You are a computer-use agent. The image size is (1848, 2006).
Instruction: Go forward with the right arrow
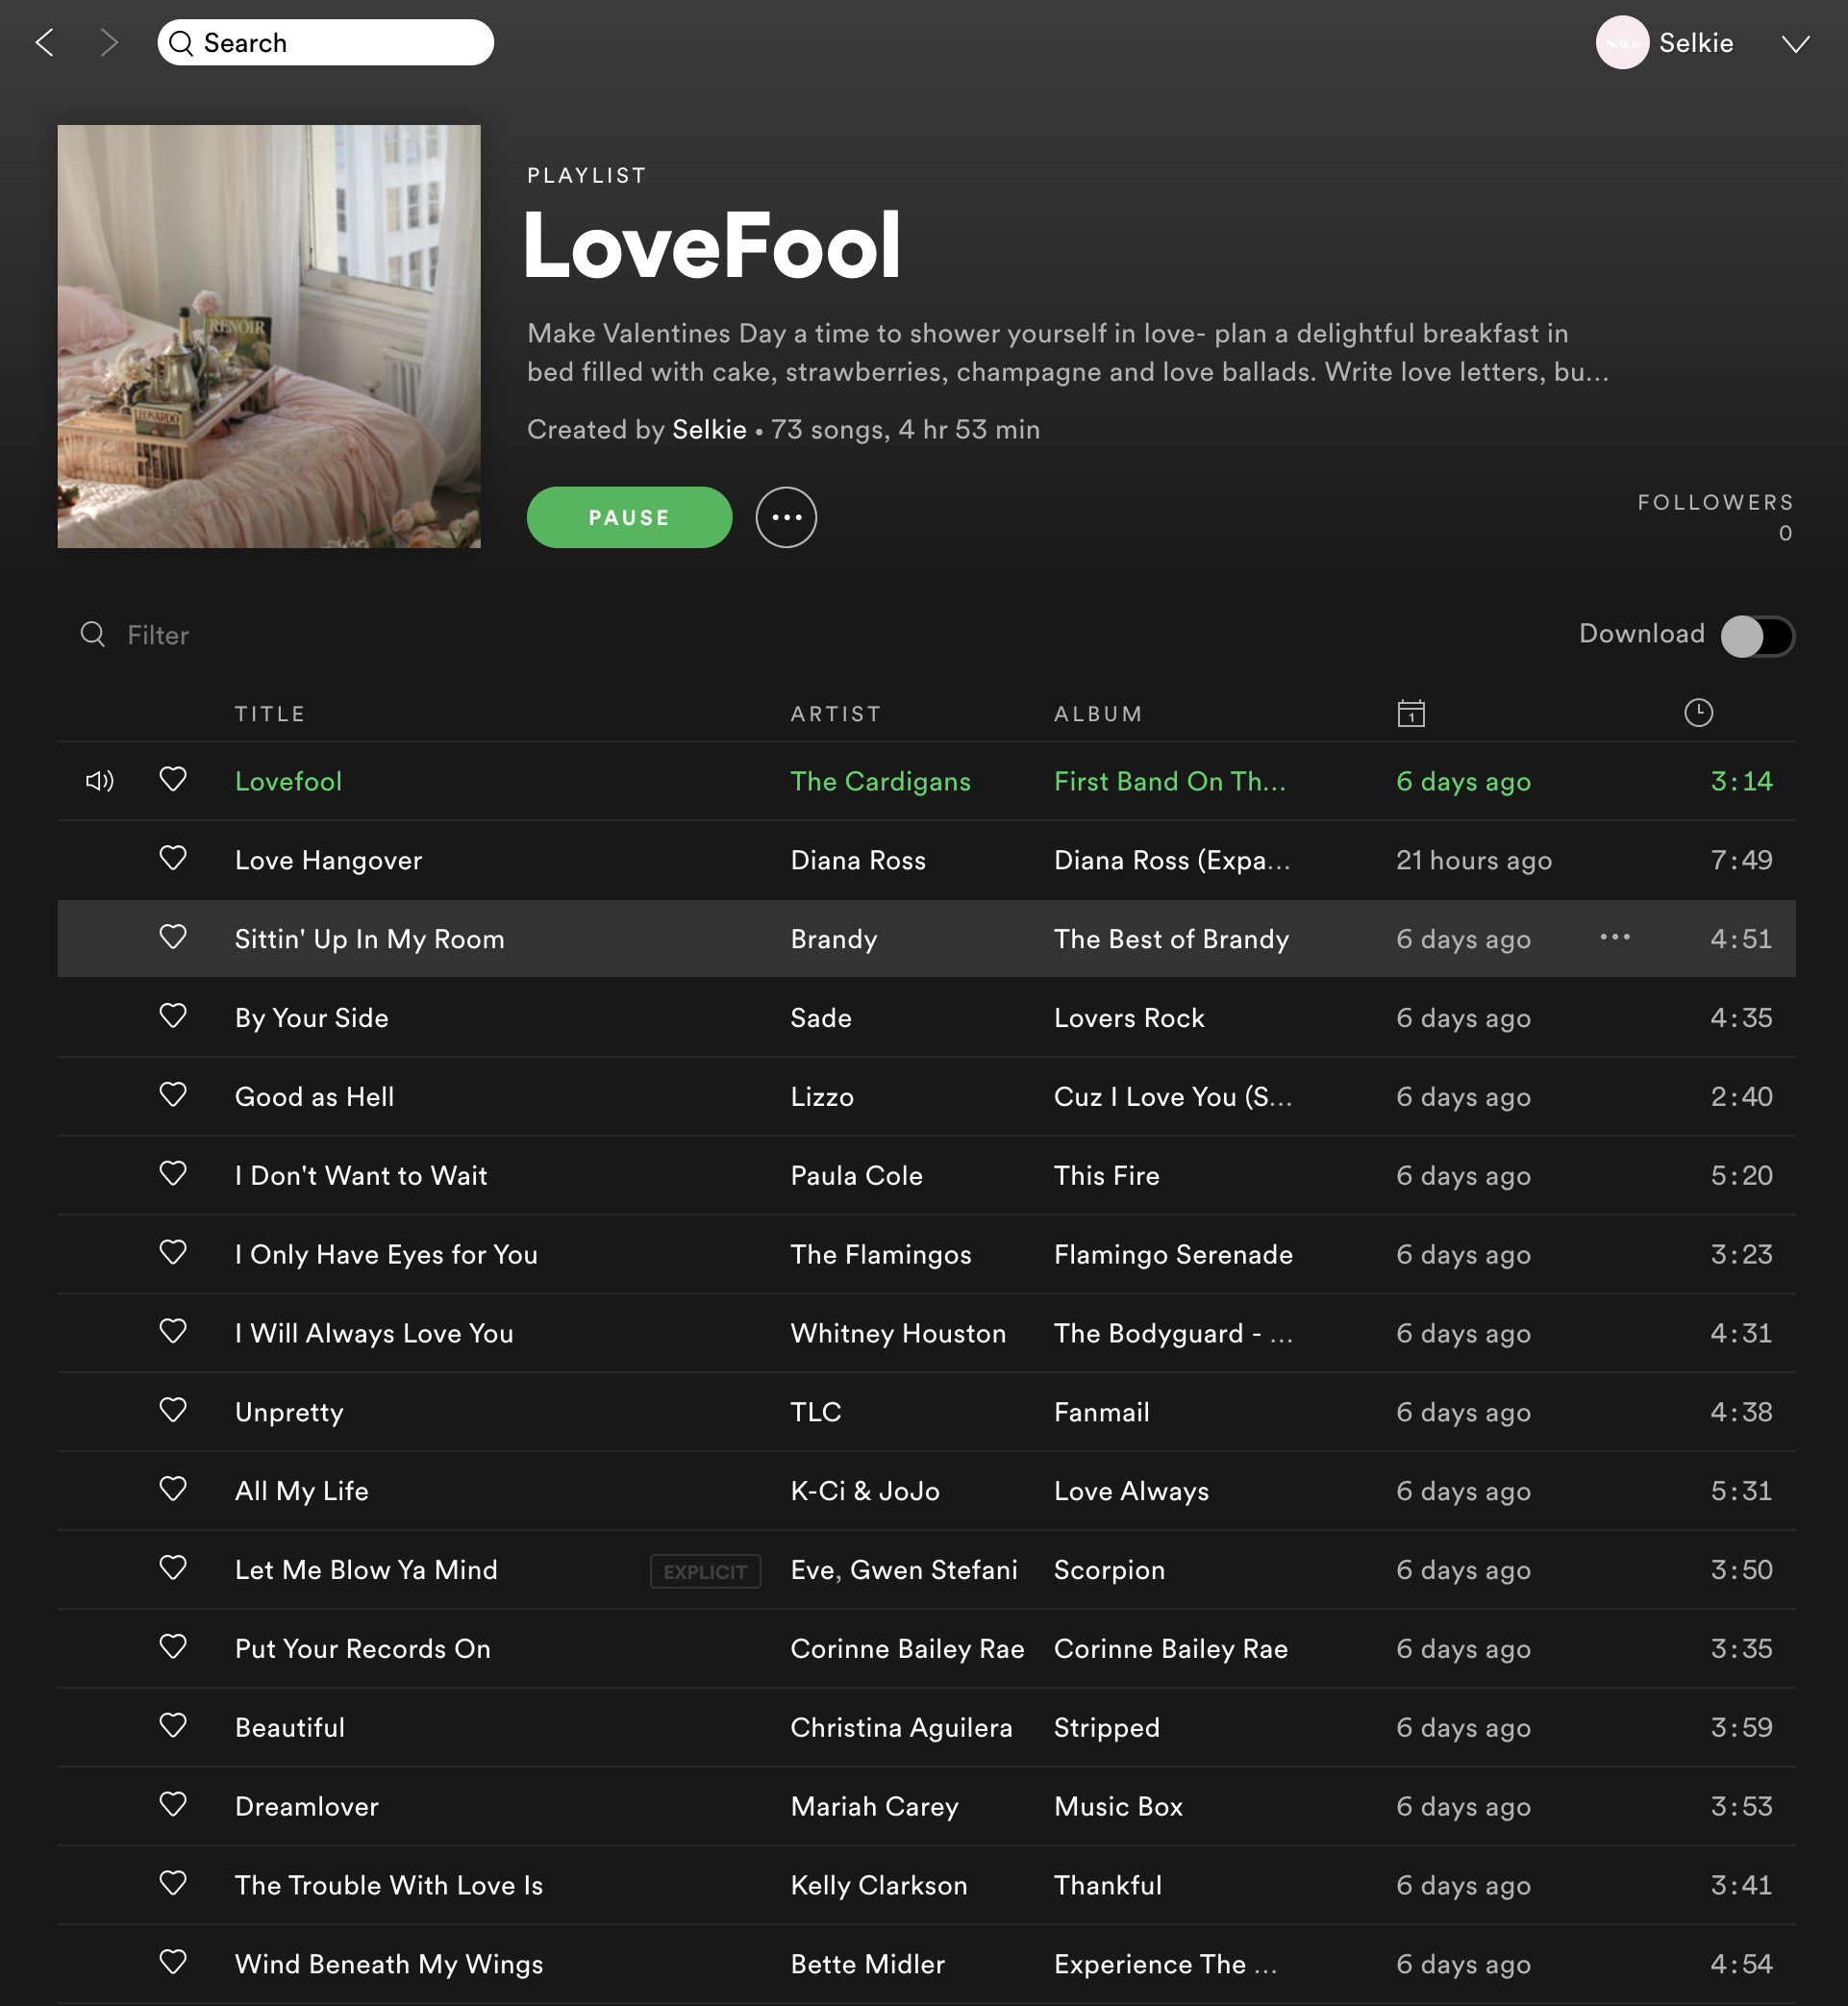click(x=109, y=43)
